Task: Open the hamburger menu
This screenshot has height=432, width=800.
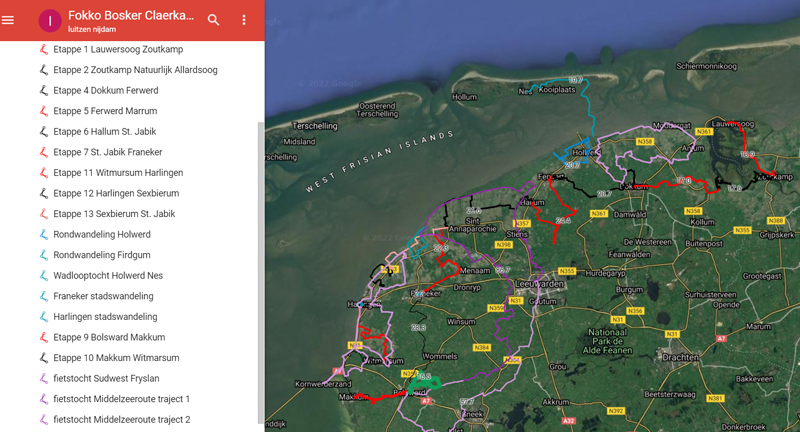Action: (8, 20)
